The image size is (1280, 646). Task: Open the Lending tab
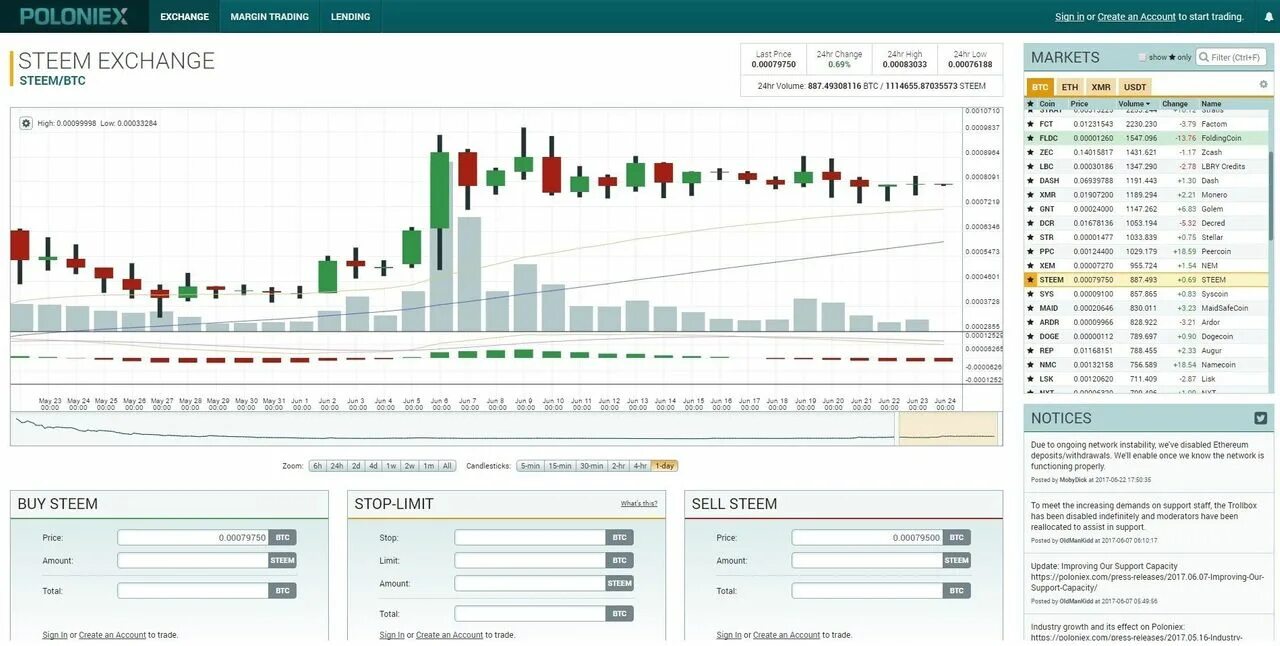point(350,17)
